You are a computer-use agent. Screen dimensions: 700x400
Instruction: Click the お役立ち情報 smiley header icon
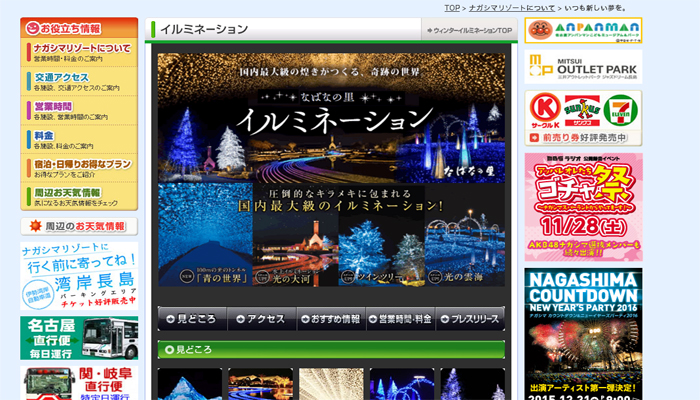point(33,29)
